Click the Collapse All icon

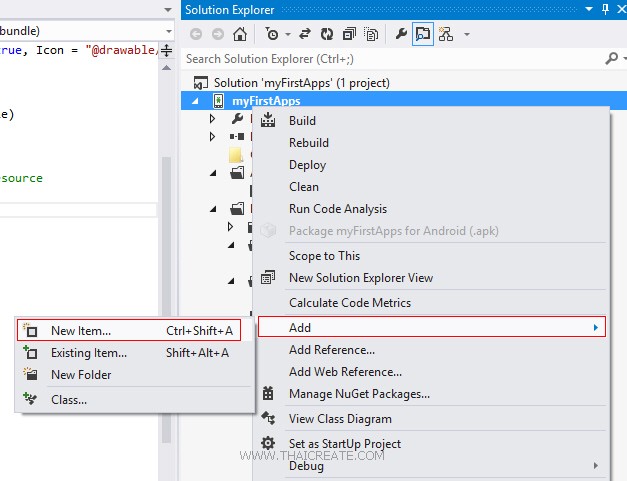coord(349,34)
